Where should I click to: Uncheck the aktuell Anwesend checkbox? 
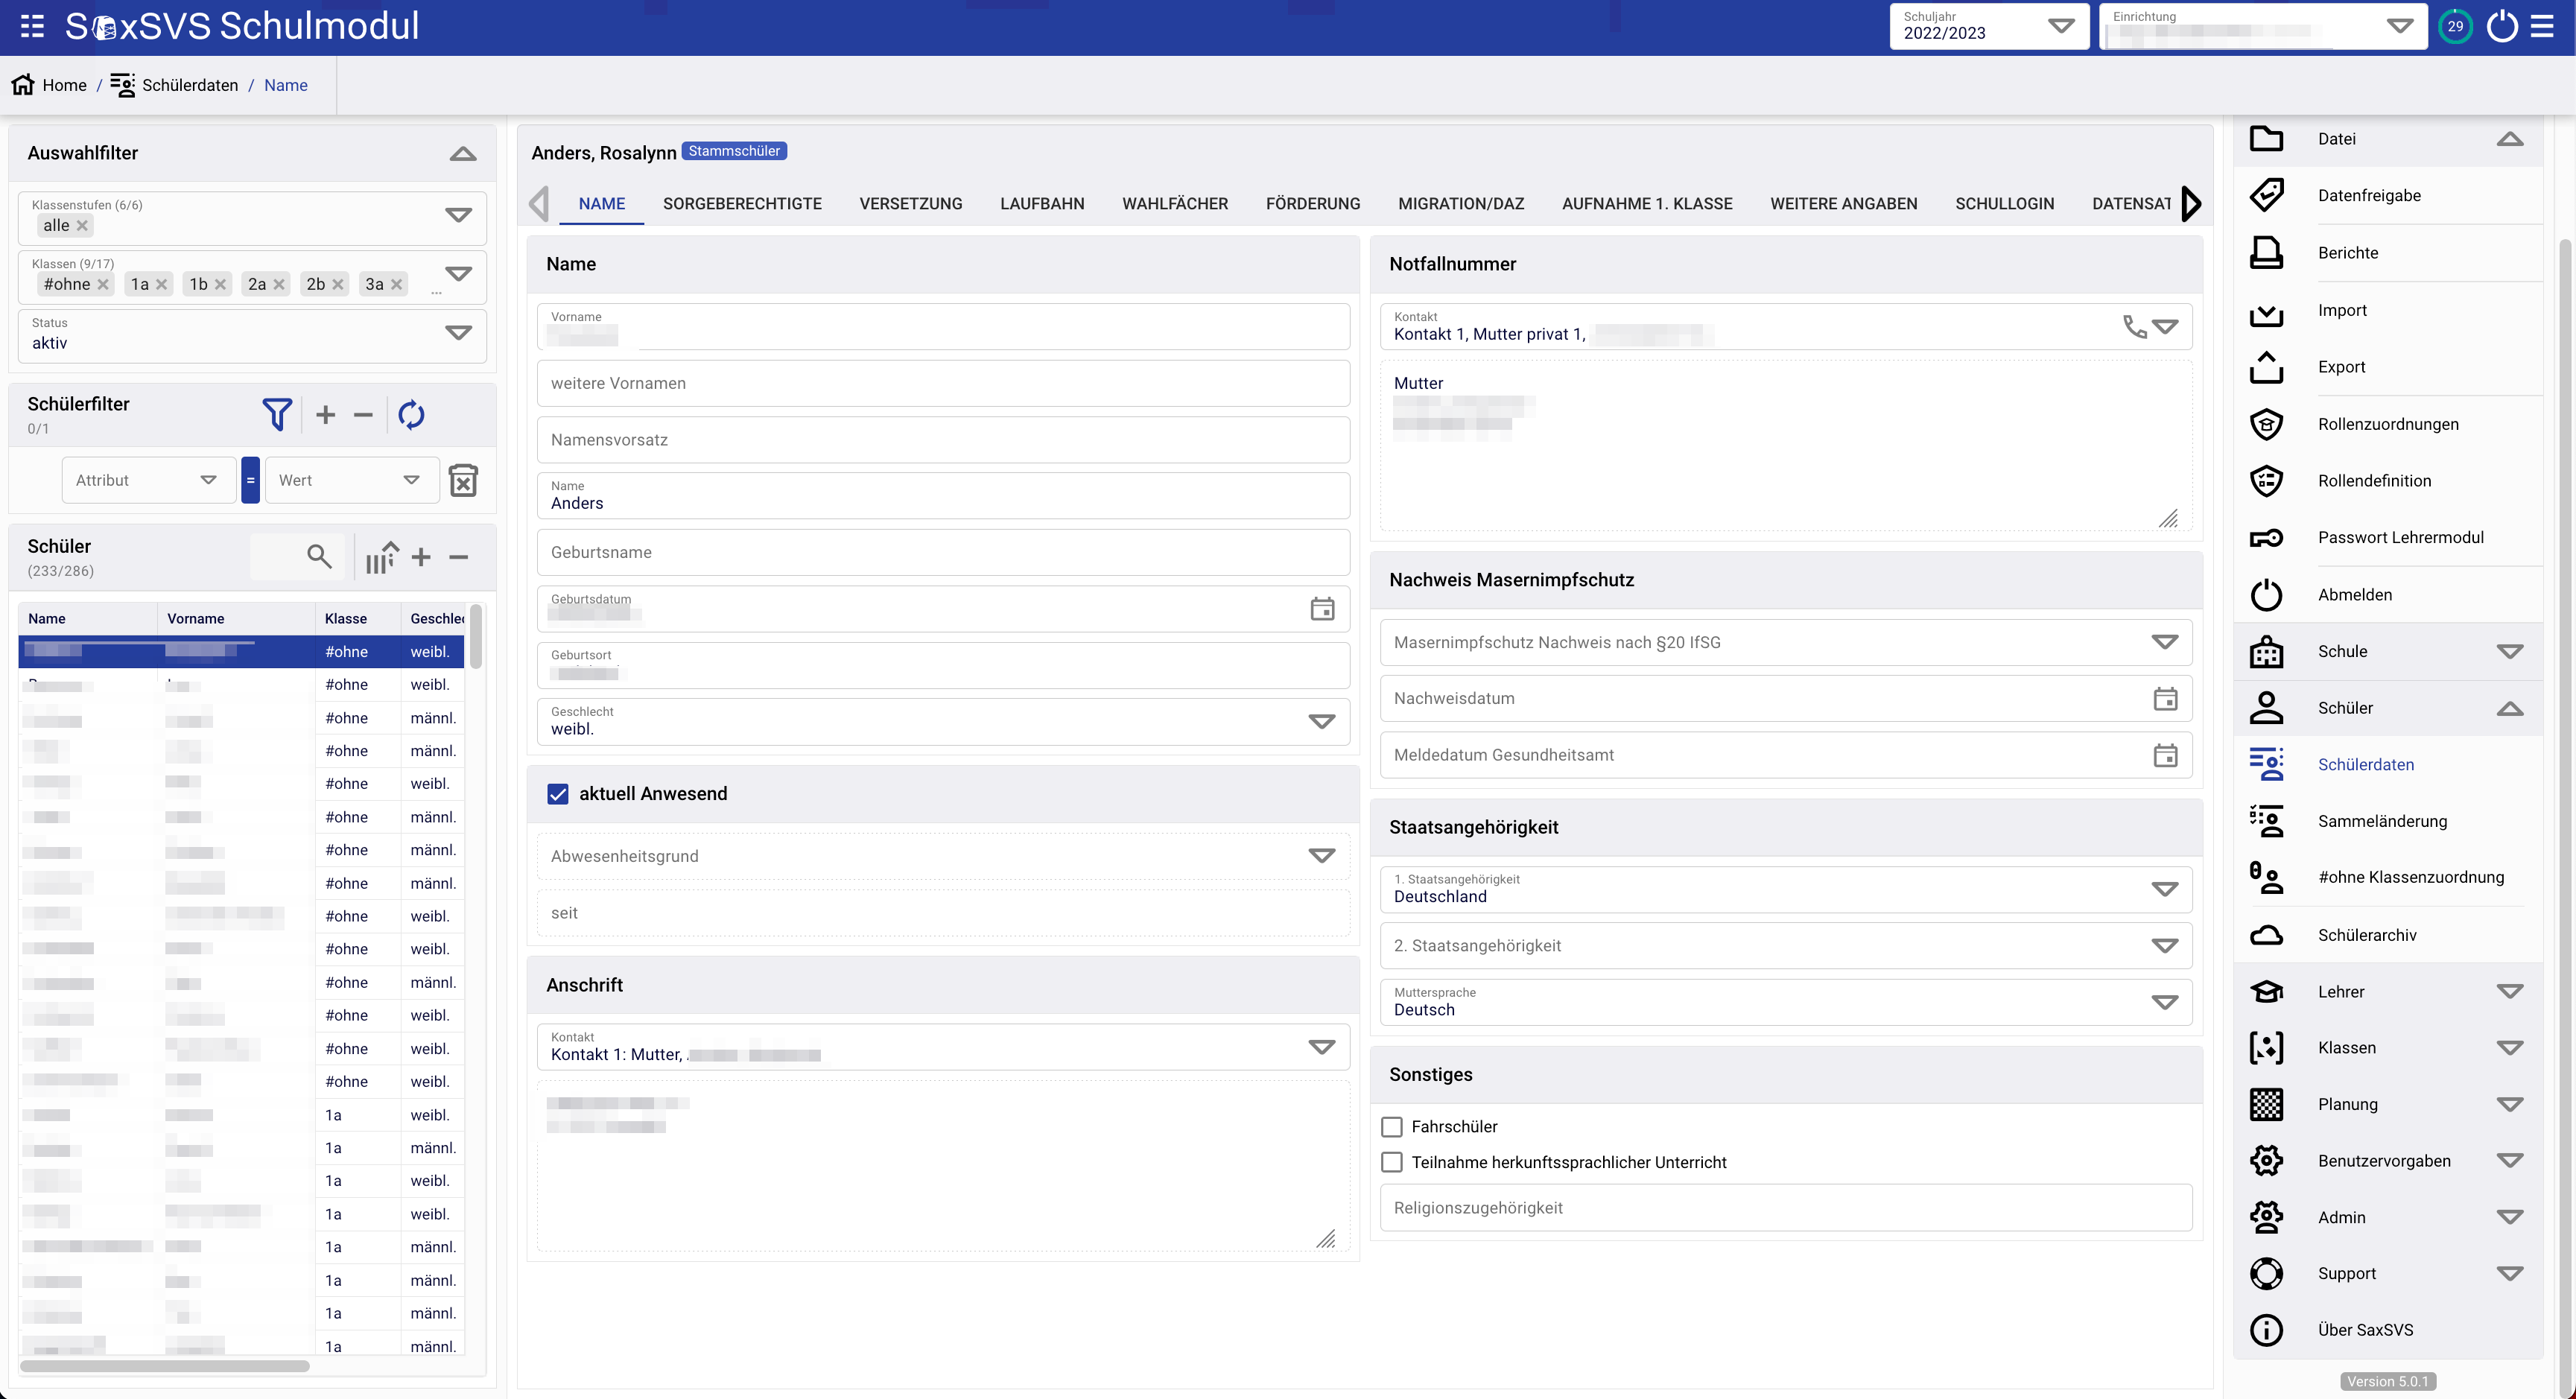tap(558, 794)
